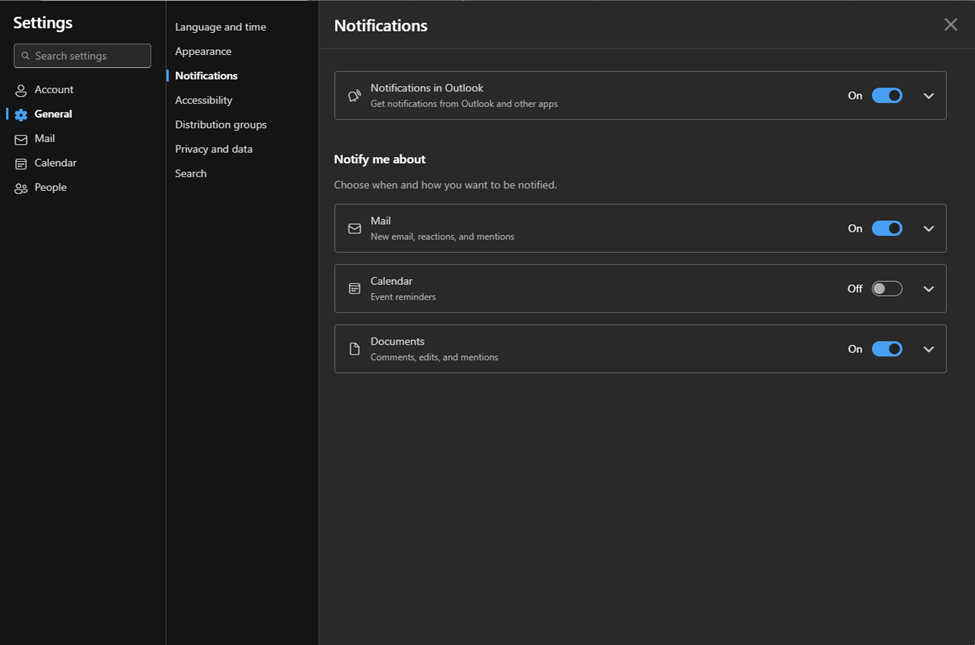
Task: Enable the Calendar event reminders toggle
Action: coord(885,288)
